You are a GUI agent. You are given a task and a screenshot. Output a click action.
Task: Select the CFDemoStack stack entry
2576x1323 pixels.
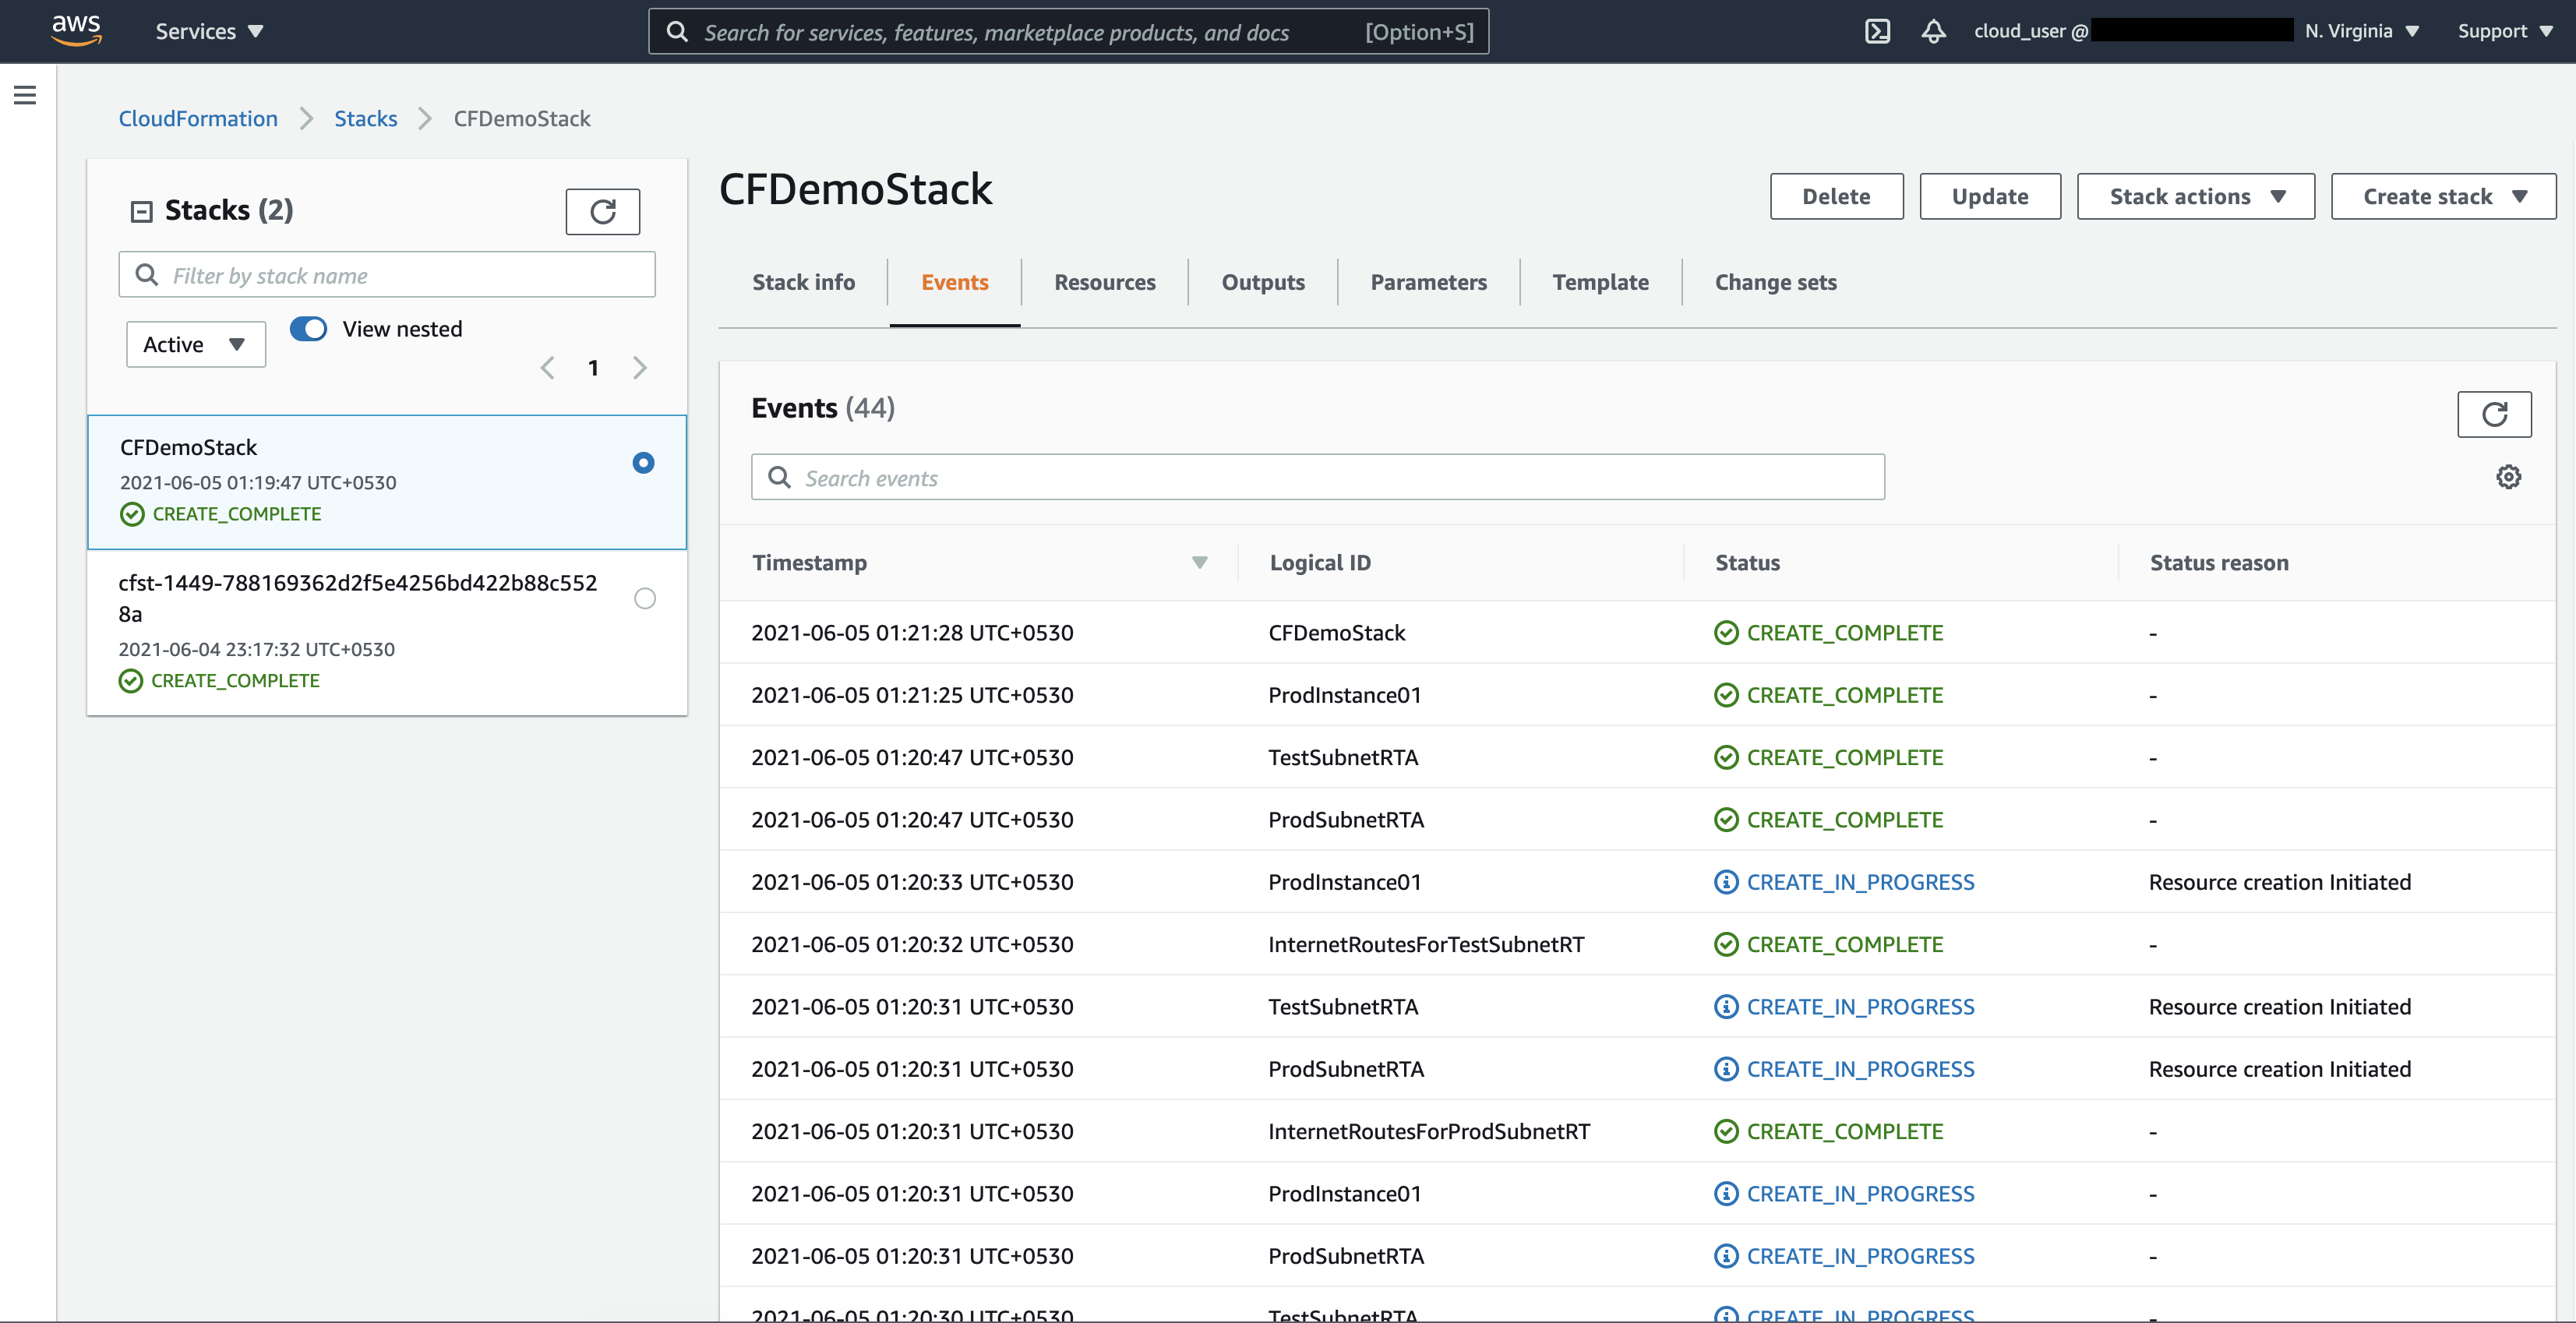(387, 482)
